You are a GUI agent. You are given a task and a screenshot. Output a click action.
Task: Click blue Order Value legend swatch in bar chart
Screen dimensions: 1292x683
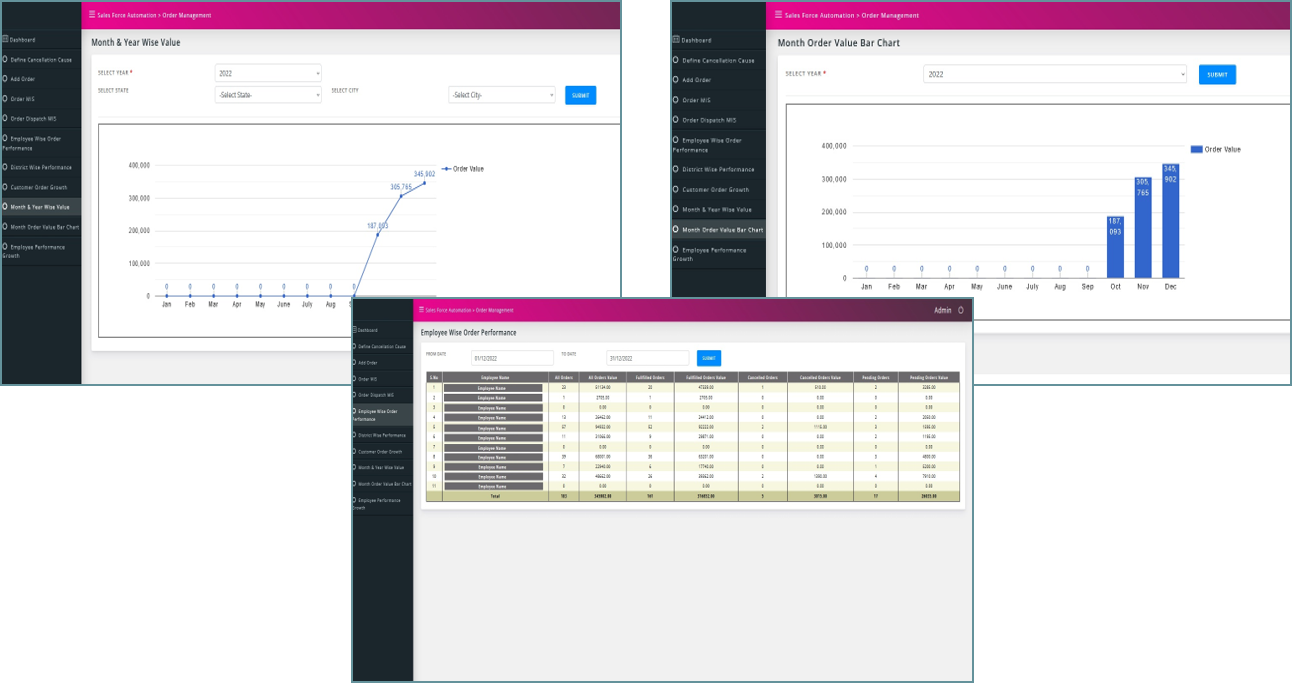click(x=1196, y=149)
